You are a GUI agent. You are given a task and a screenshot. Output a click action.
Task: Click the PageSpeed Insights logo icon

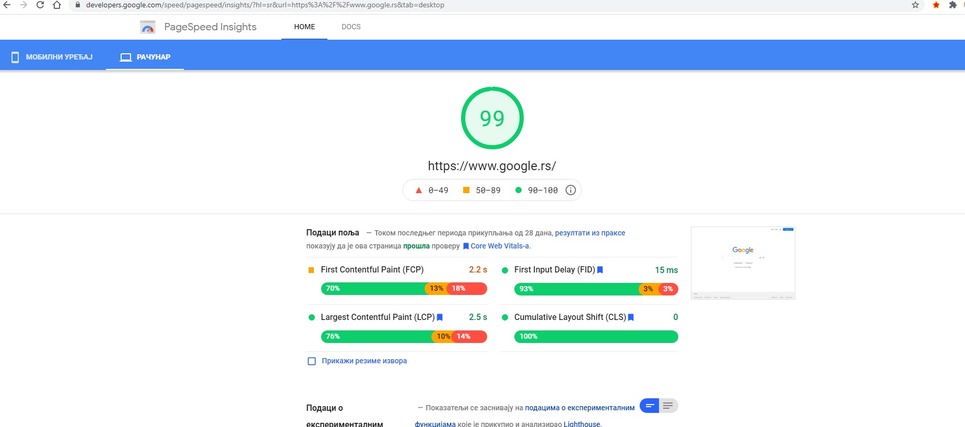point(148,27)
